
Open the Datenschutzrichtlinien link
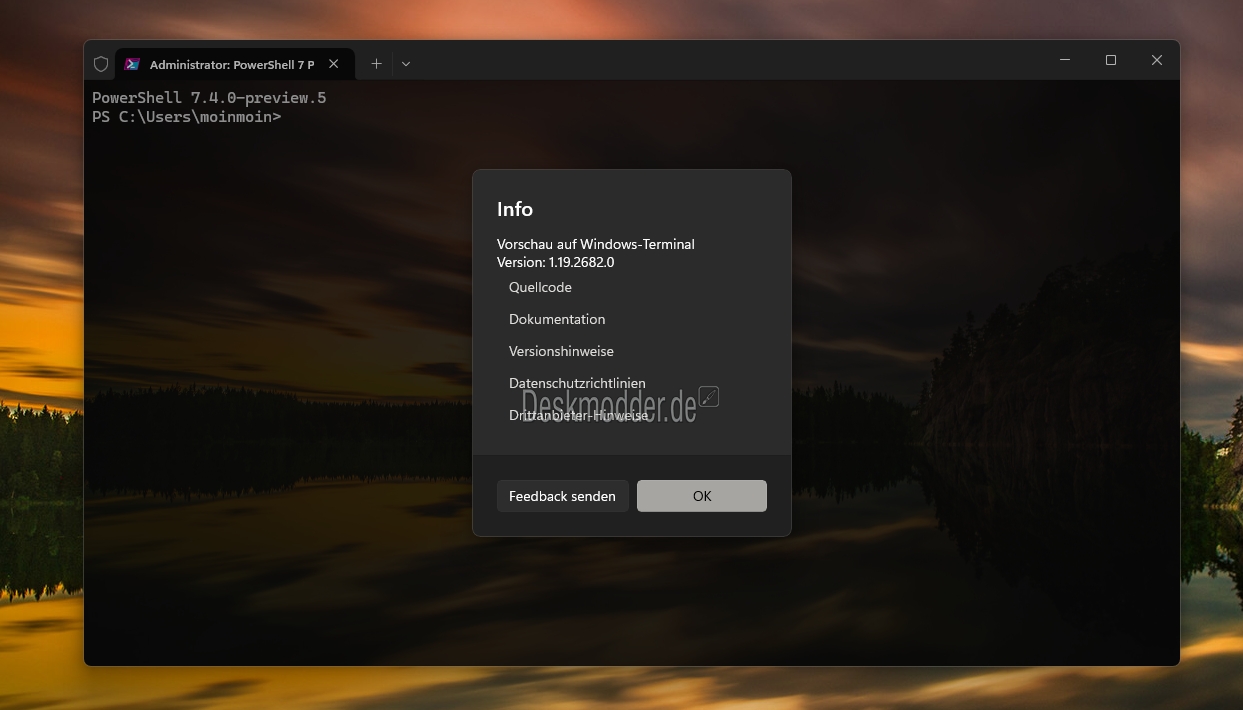tap(577, 383)
